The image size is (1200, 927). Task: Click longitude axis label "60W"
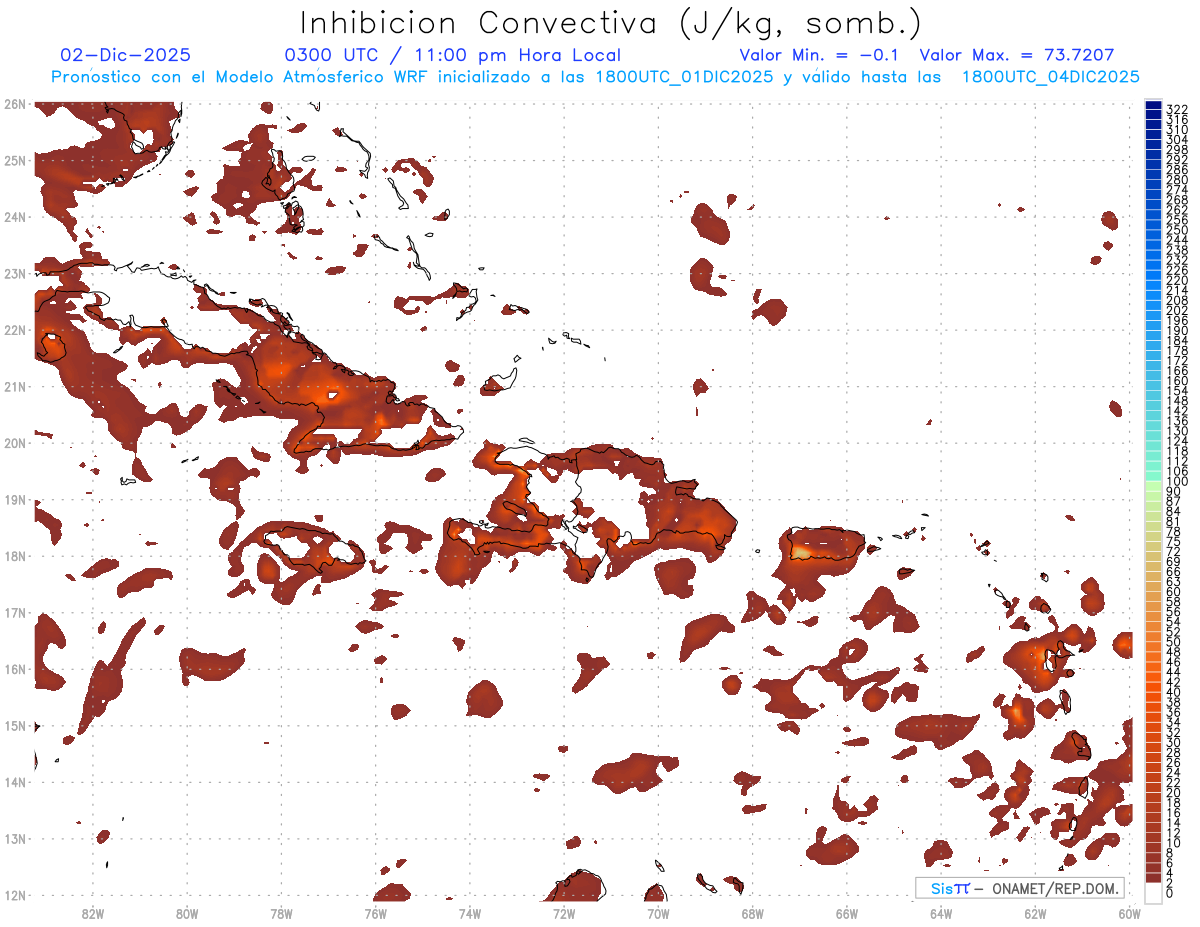(1129, 914)
